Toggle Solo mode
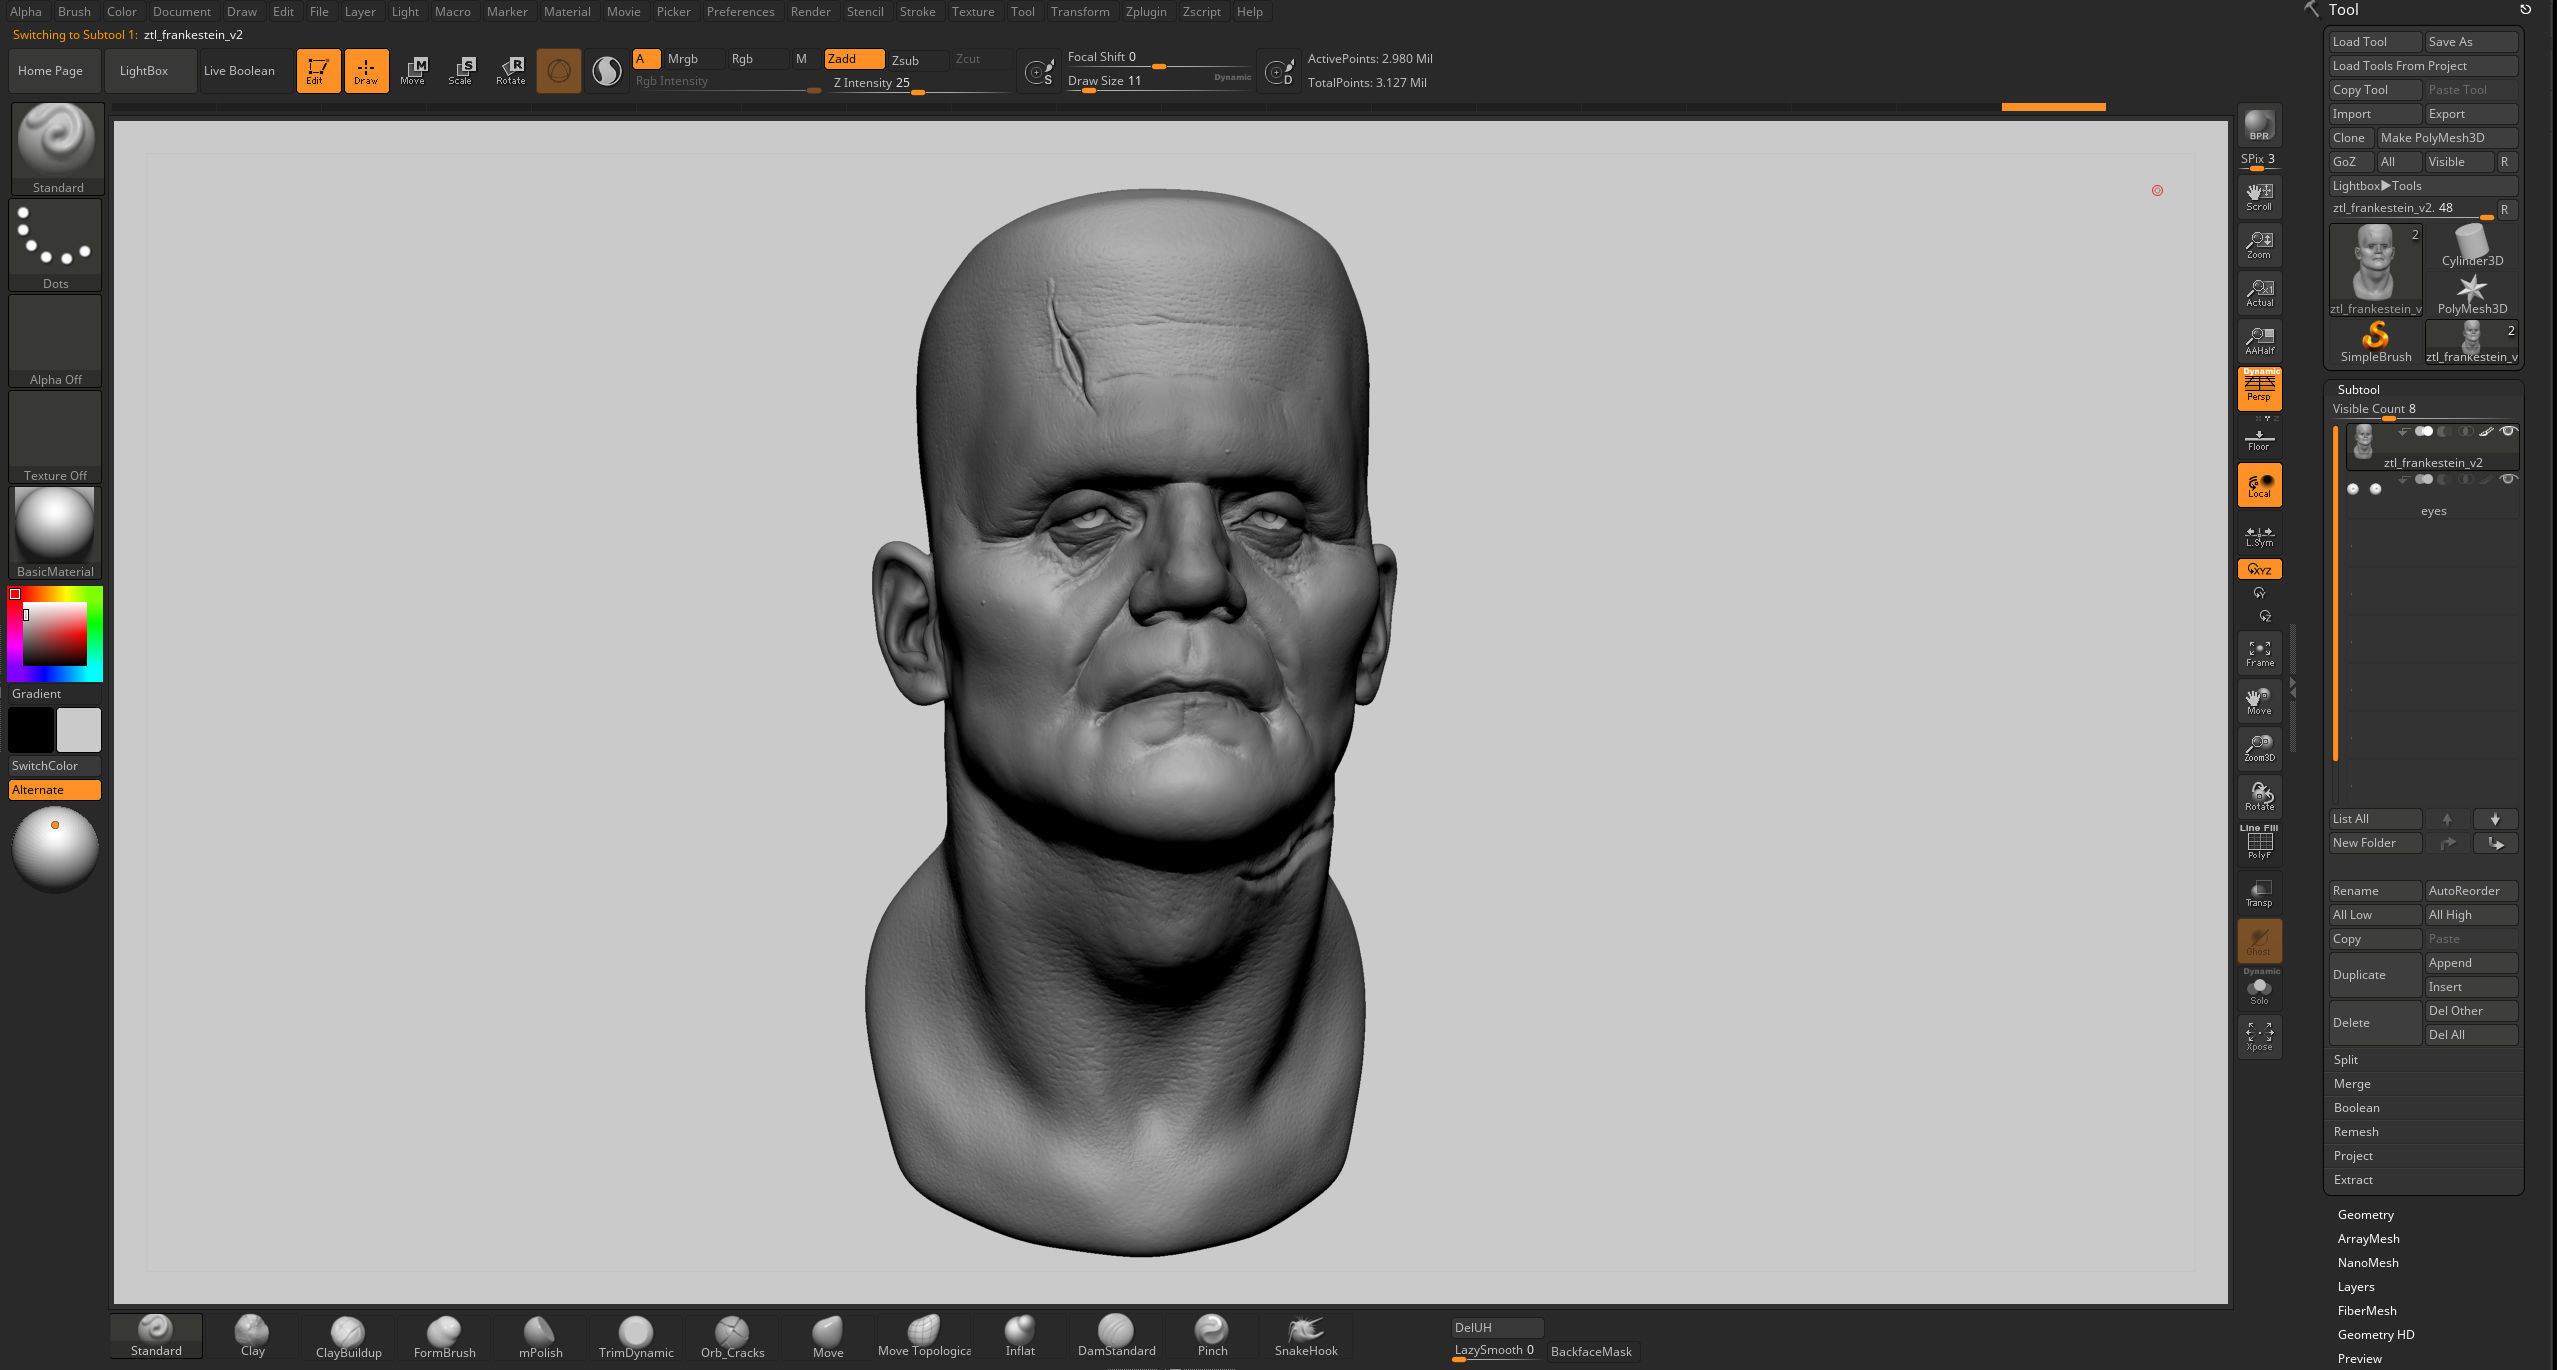Image resolution: width=2557 pixels, height=1370 pixels. pyautogui.click(x=2259, y=989)
